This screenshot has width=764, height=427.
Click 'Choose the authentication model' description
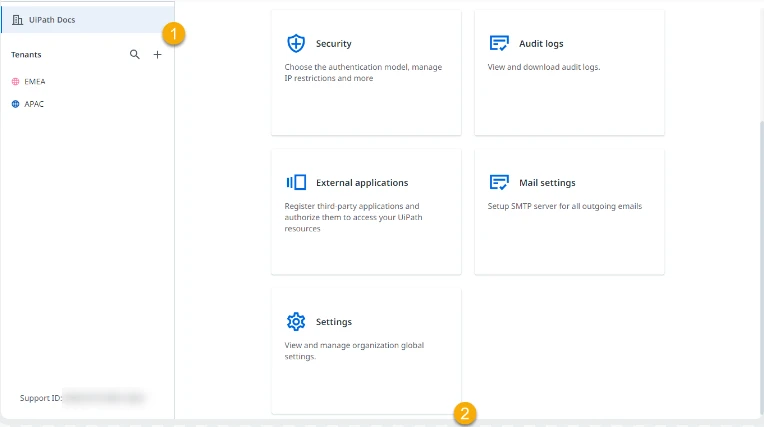[x=363, y=73]
